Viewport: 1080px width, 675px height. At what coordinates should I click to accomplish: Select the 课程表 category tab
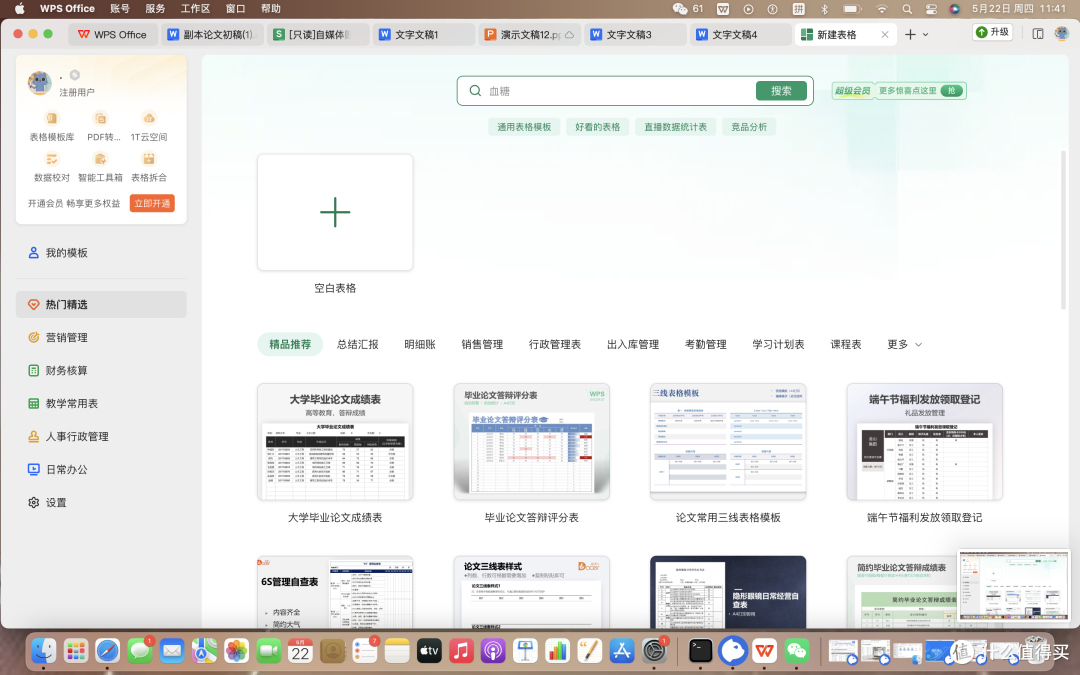(846, 344)
